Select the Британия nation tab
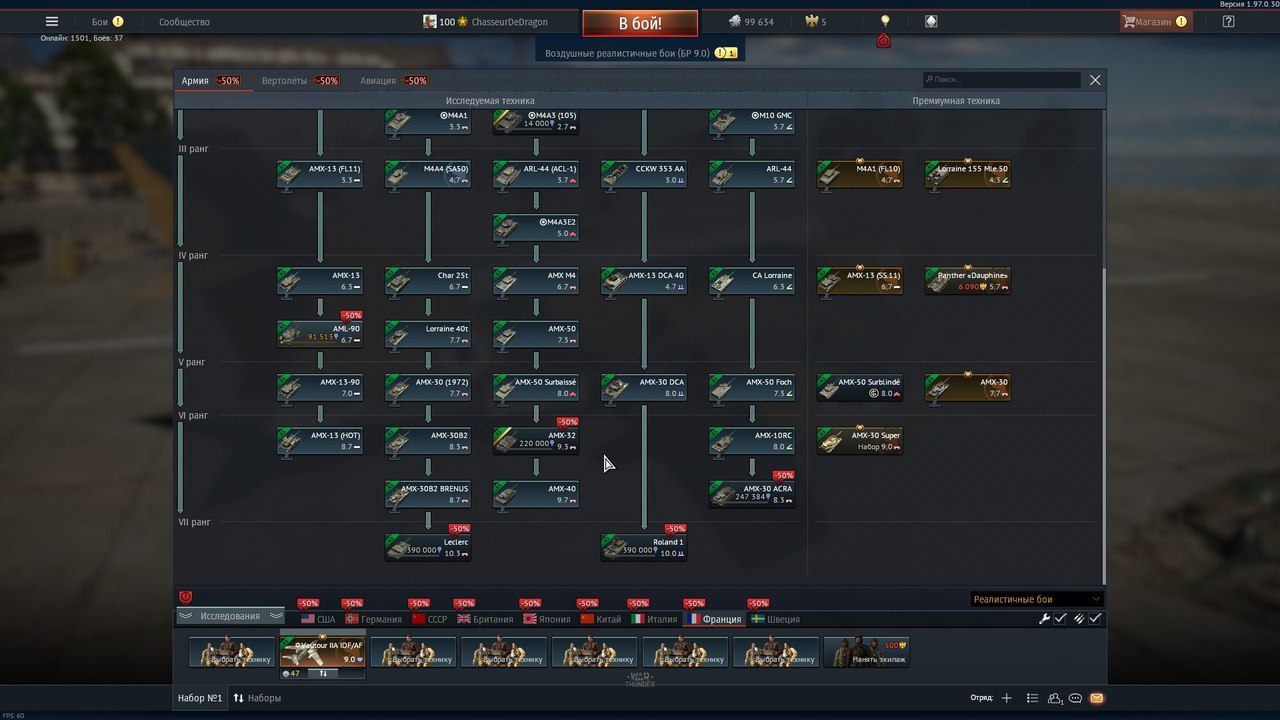 [x=485, y=619]
